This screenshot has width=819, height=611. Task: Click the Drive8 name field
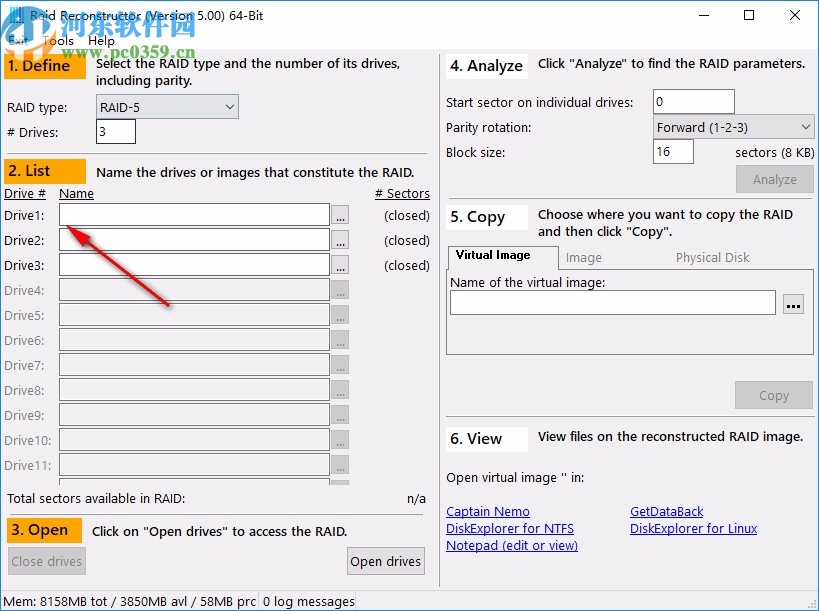pos(194,390)
